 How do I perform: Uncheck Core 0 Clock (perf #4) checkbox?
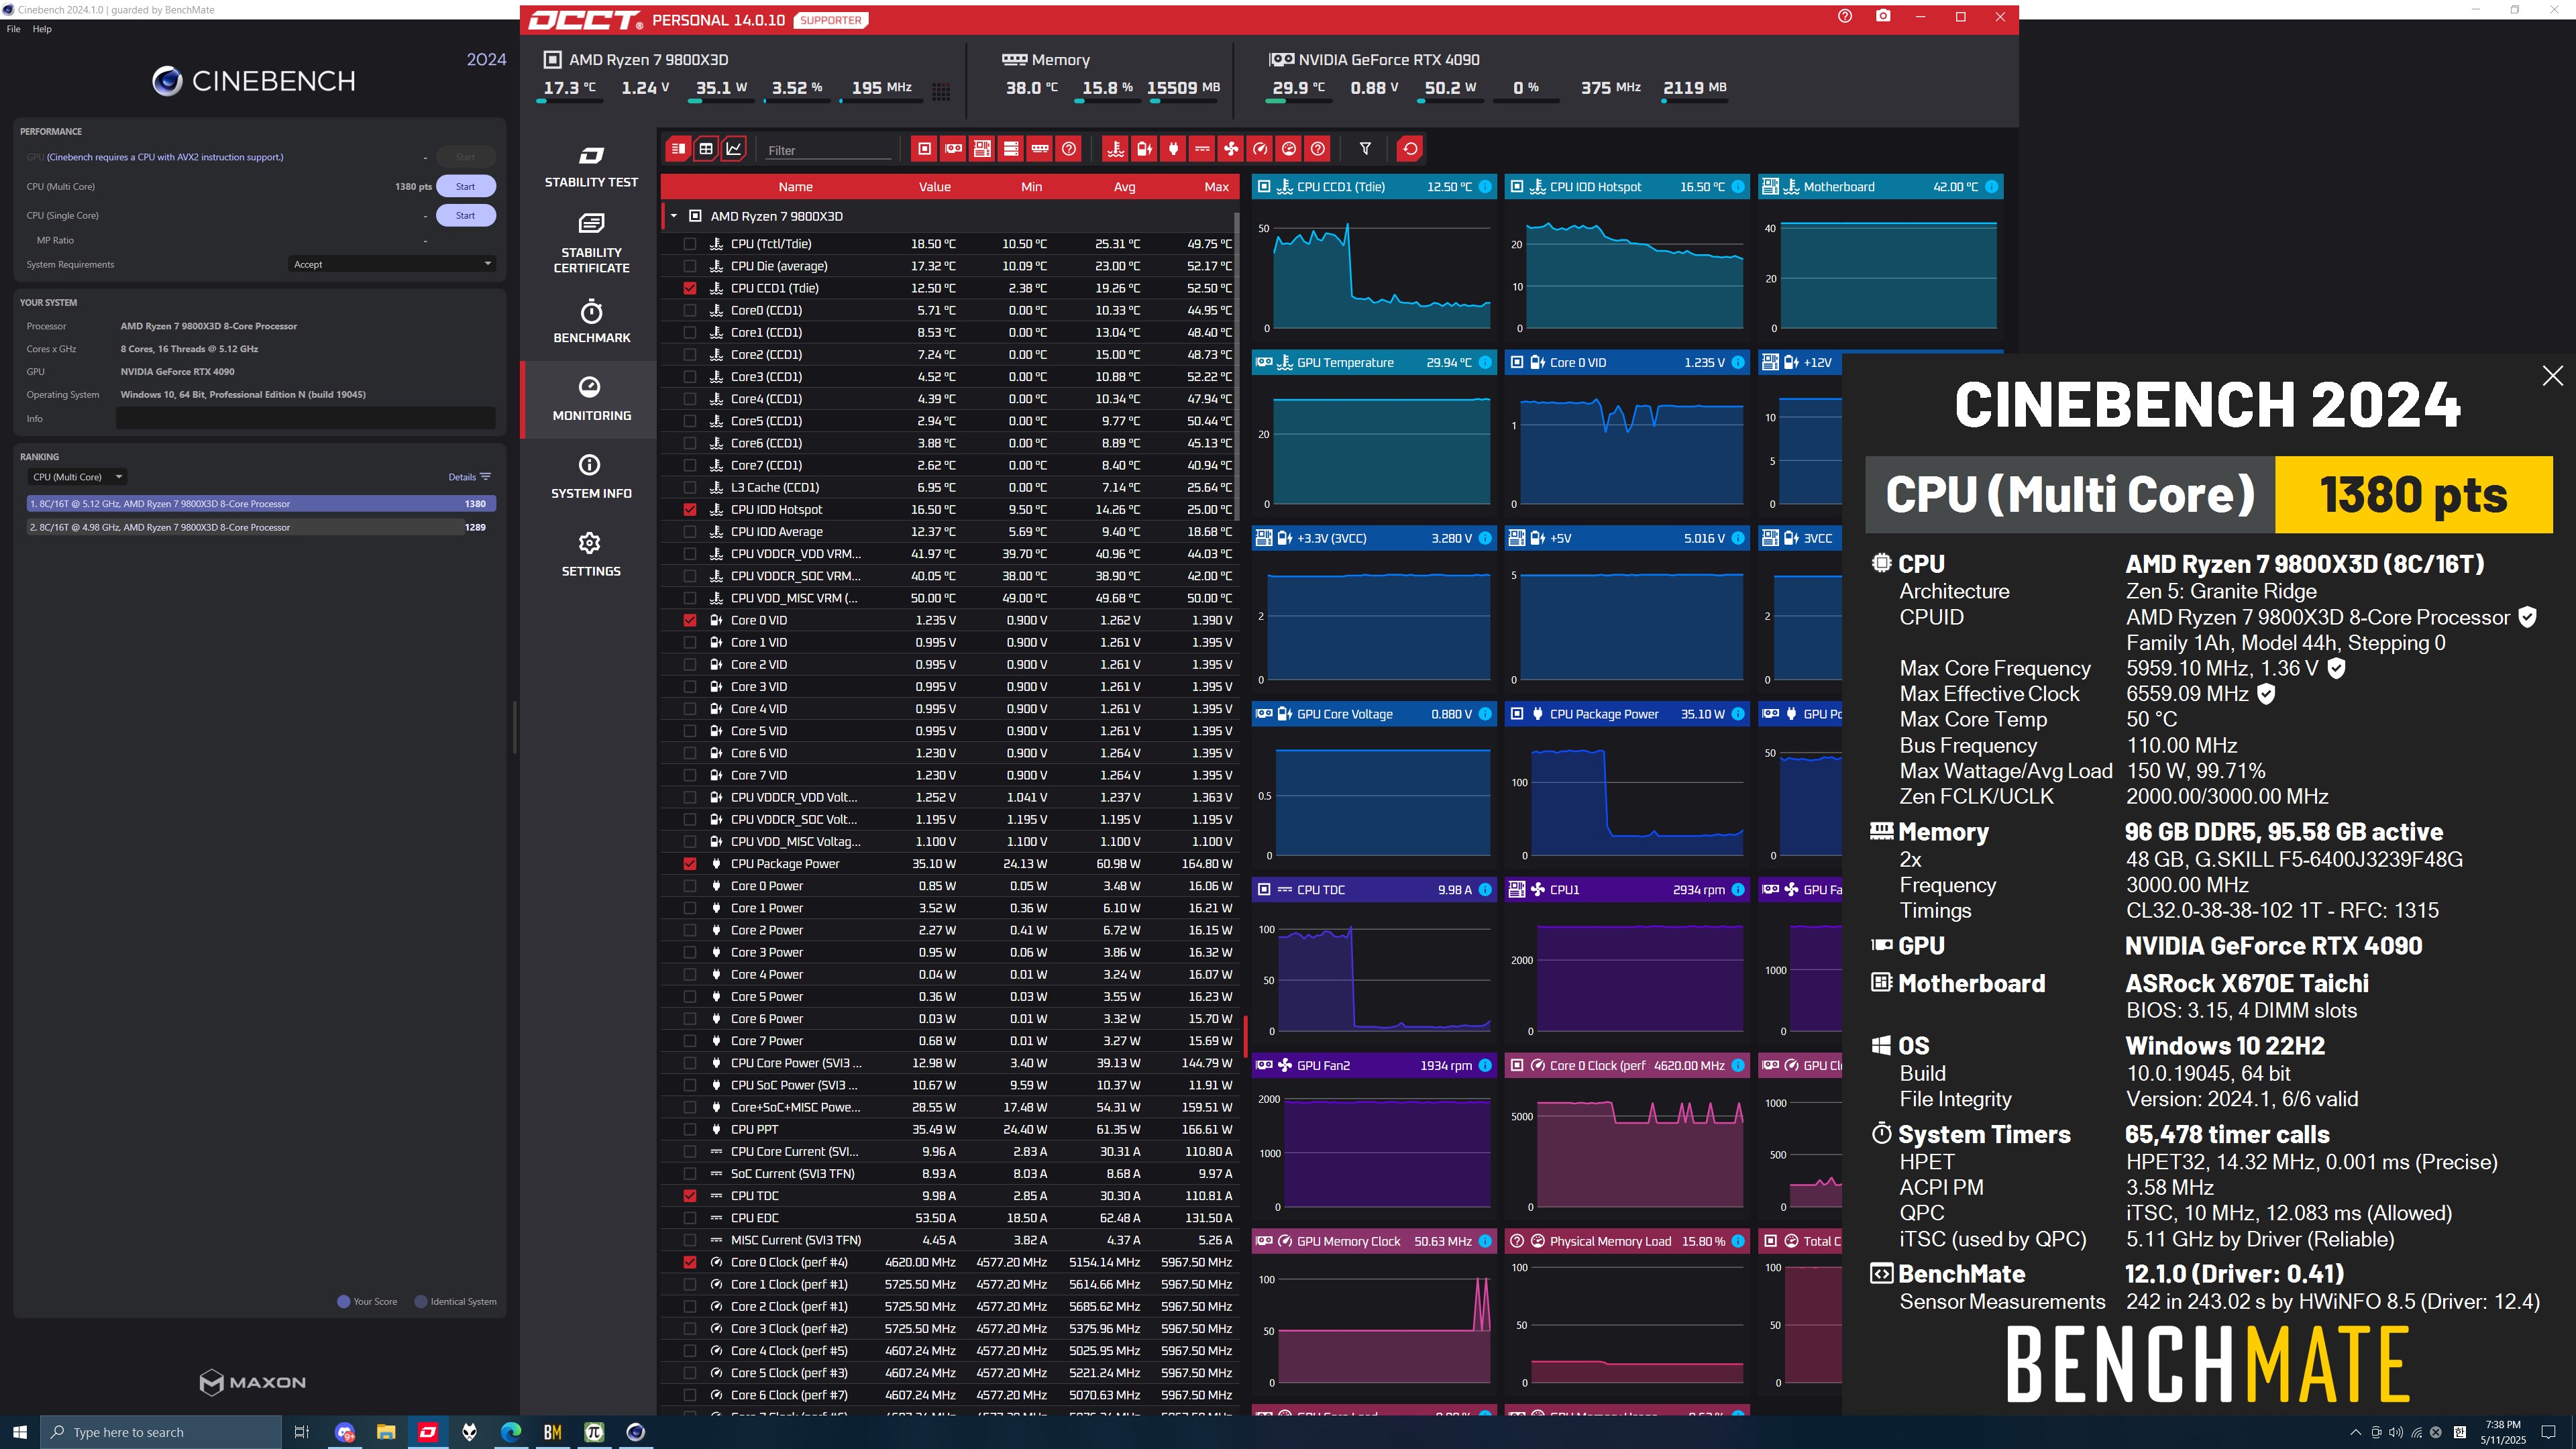coord(690,1262)
